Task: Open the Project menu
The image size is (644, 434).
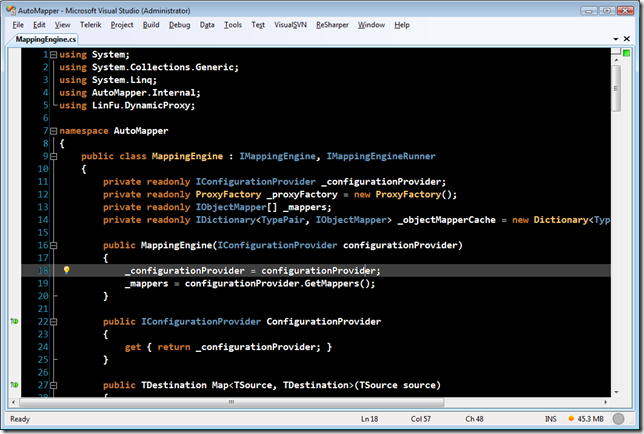Action: 122,25
